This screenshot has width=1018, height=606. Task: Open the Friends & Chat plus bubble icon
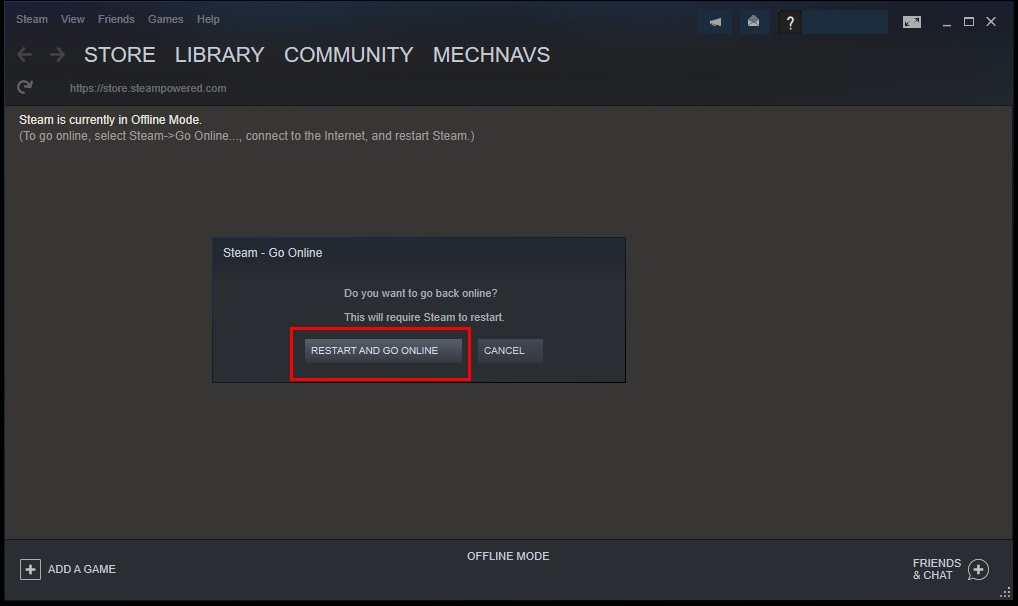(x=978, y=570)
